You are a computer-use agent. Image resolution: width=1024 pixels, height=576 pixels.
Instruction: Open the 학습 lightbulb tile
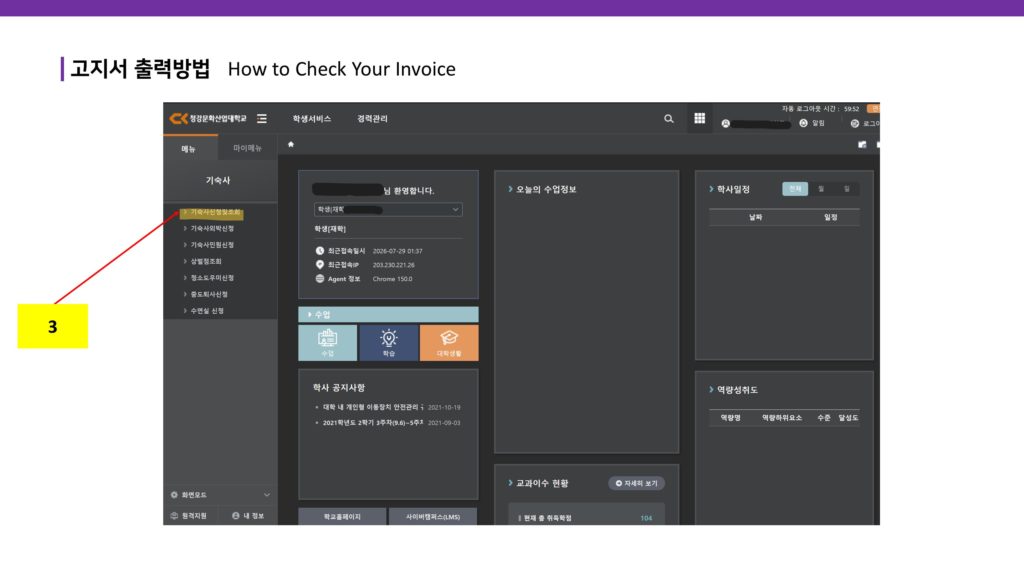[389, 342]
